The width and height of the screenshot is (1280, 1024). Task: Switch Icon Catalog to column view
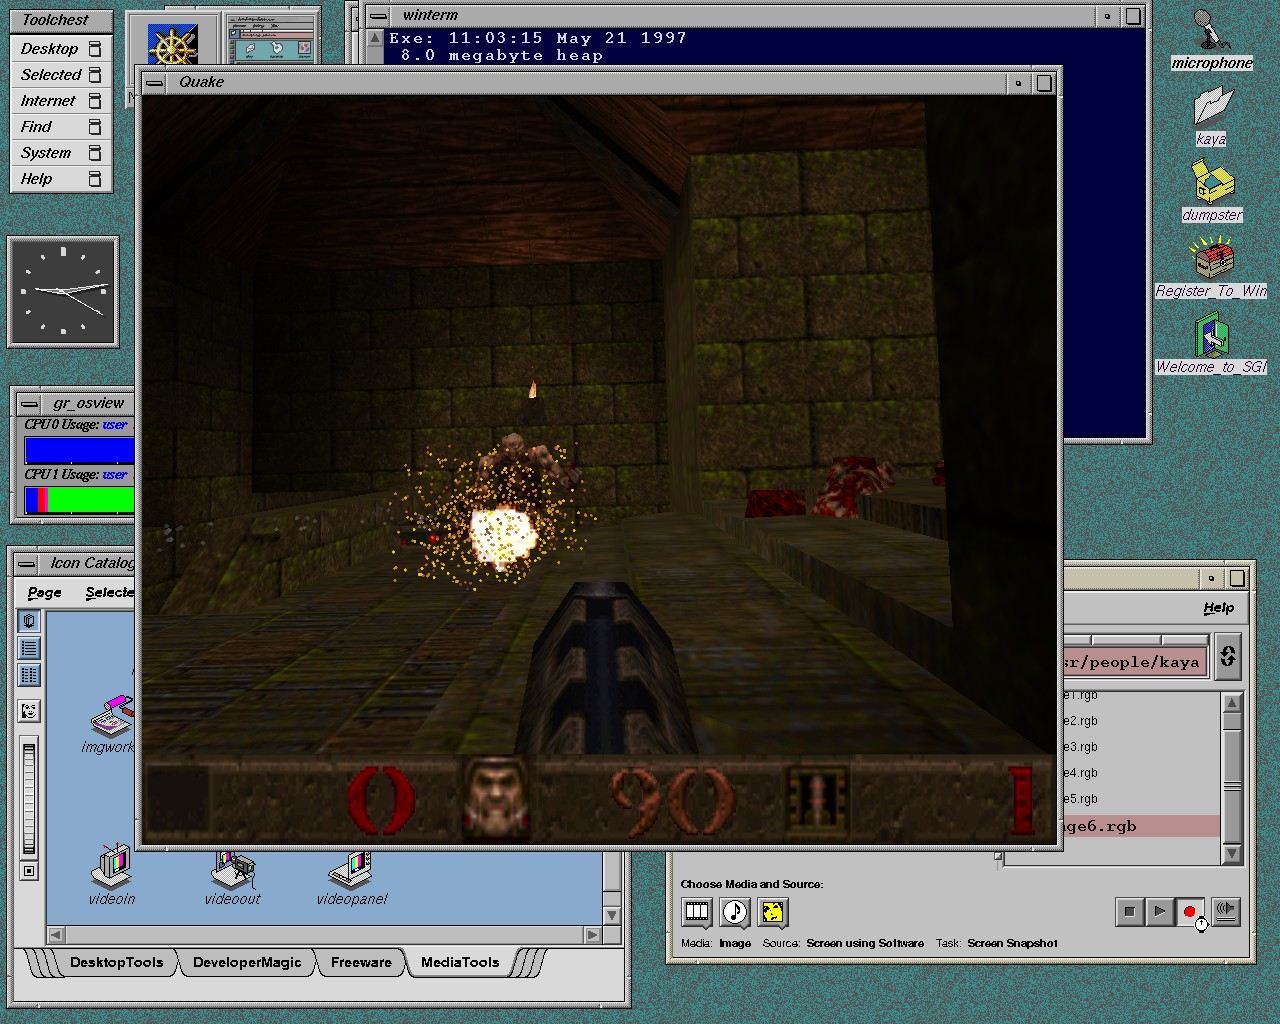click(x=29, y=675)
